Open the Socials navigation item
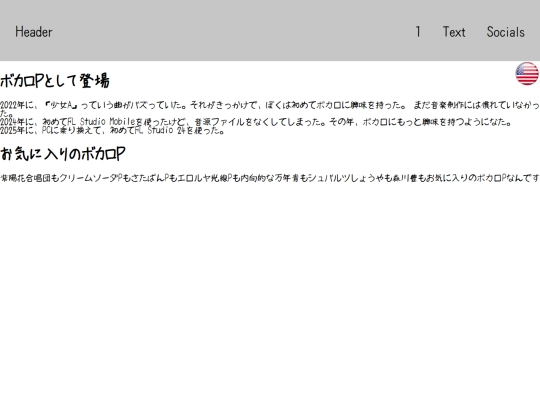540x405 pixels. (506, 32)
